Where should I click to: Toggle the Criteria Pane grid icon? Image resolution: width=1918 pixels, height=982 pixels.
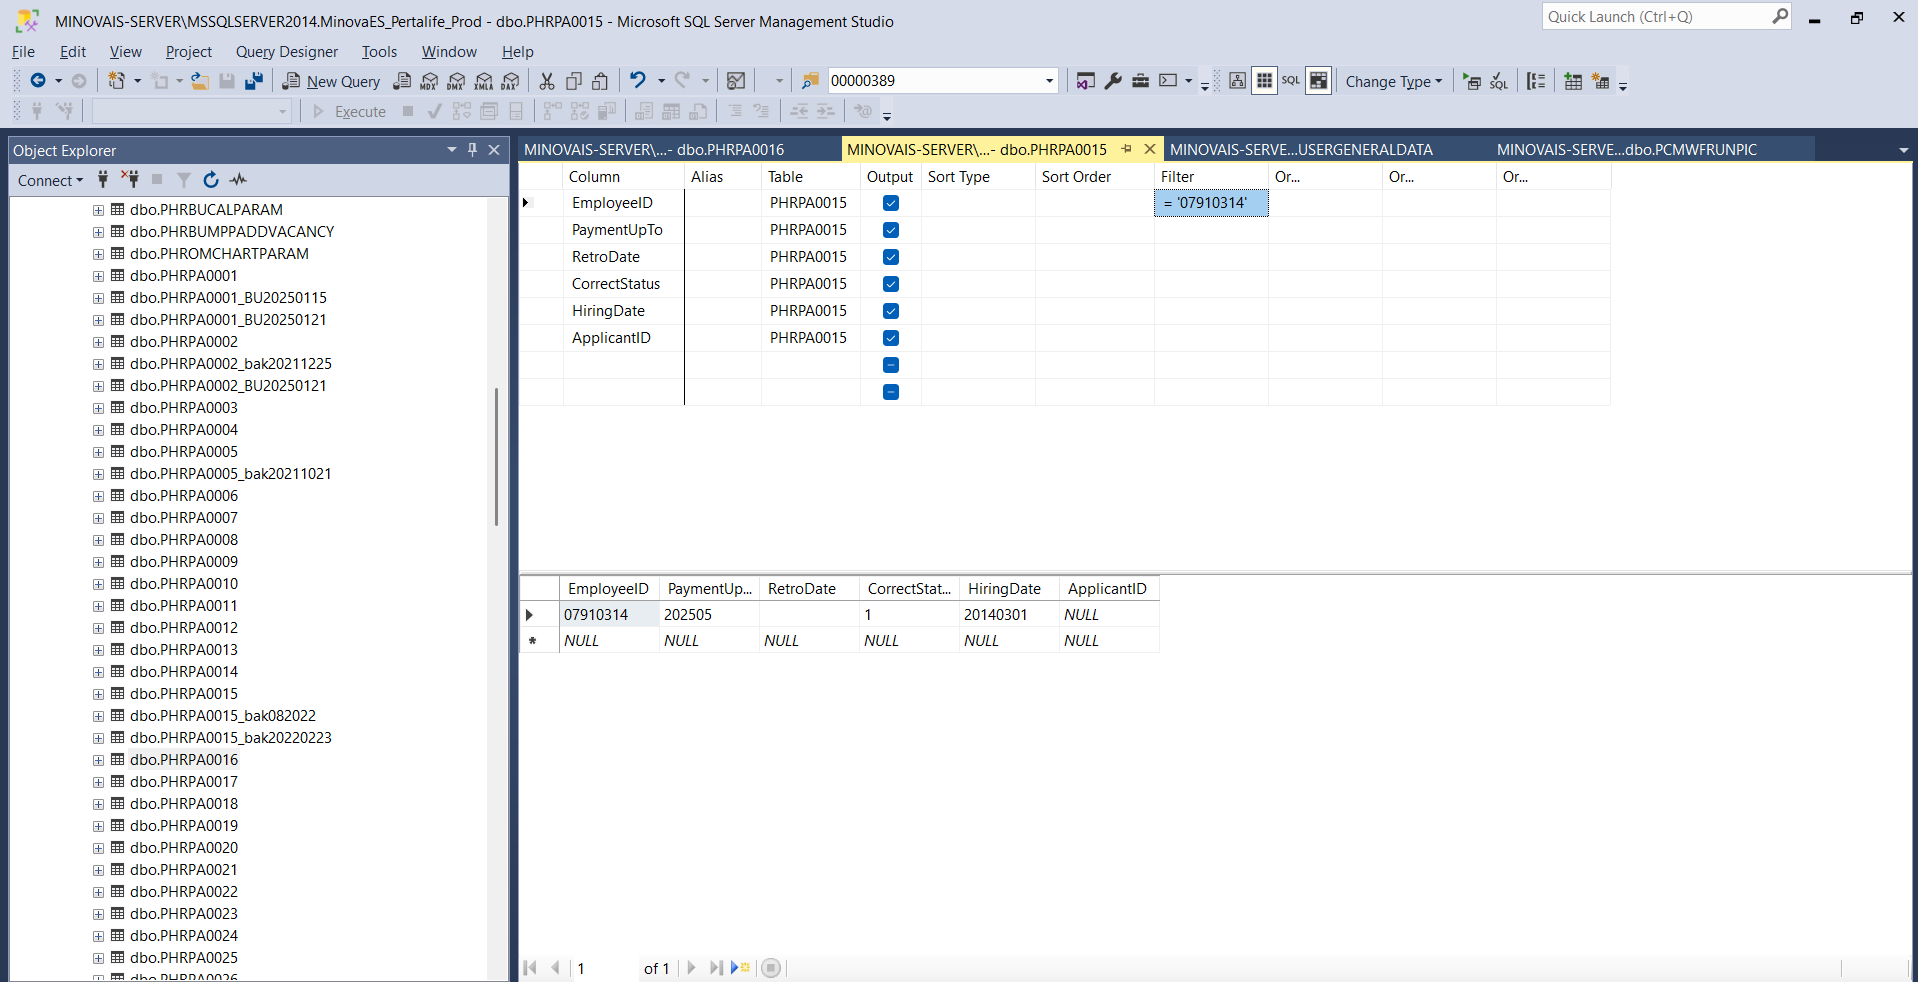1264,81
